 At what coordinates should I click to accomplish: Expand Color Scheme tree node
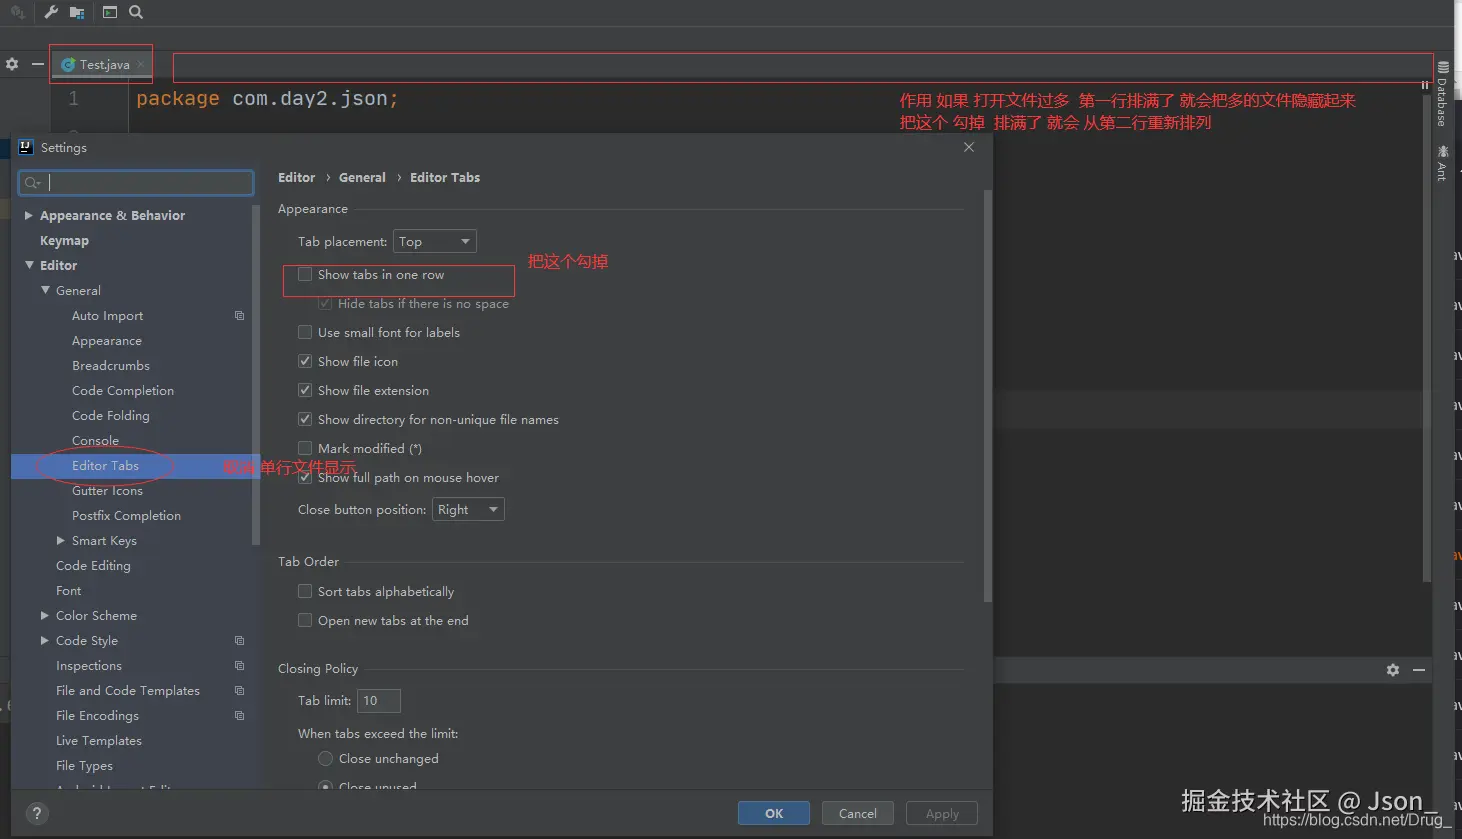[45, 616]
